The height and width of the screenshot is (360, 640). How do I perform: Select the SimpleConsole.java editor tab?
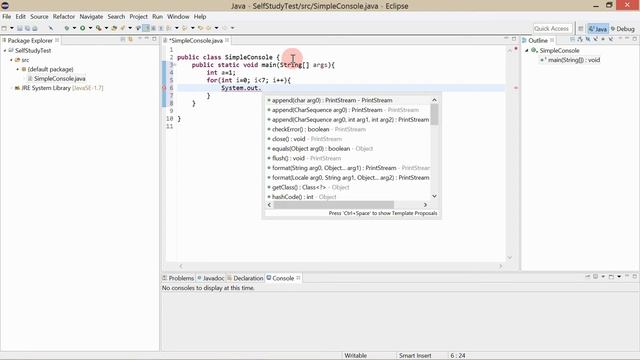coord(196,40)
